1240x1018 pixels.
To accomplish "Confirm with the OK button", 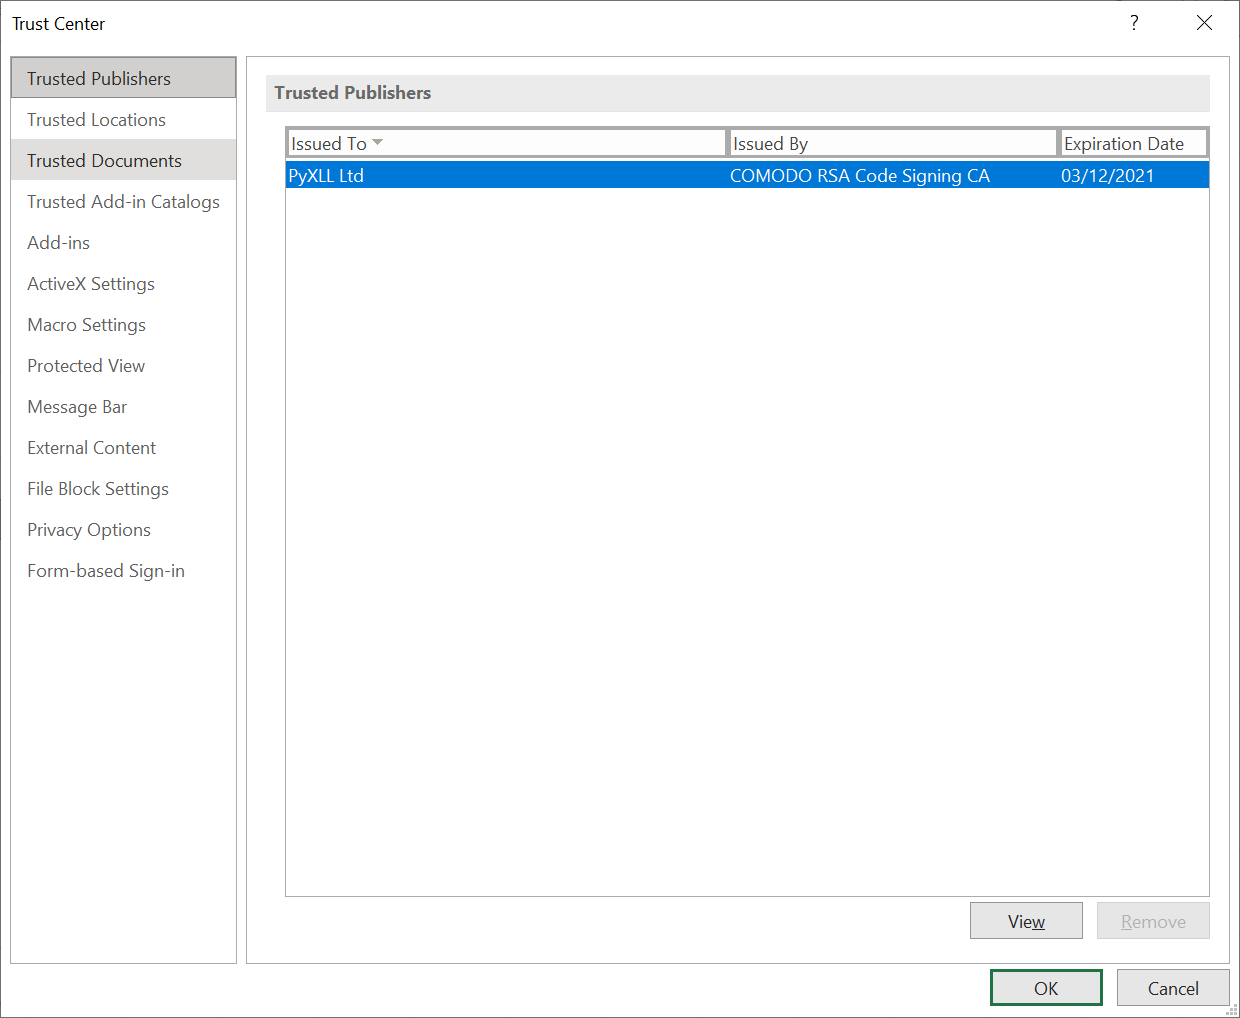I will 1046,988.
